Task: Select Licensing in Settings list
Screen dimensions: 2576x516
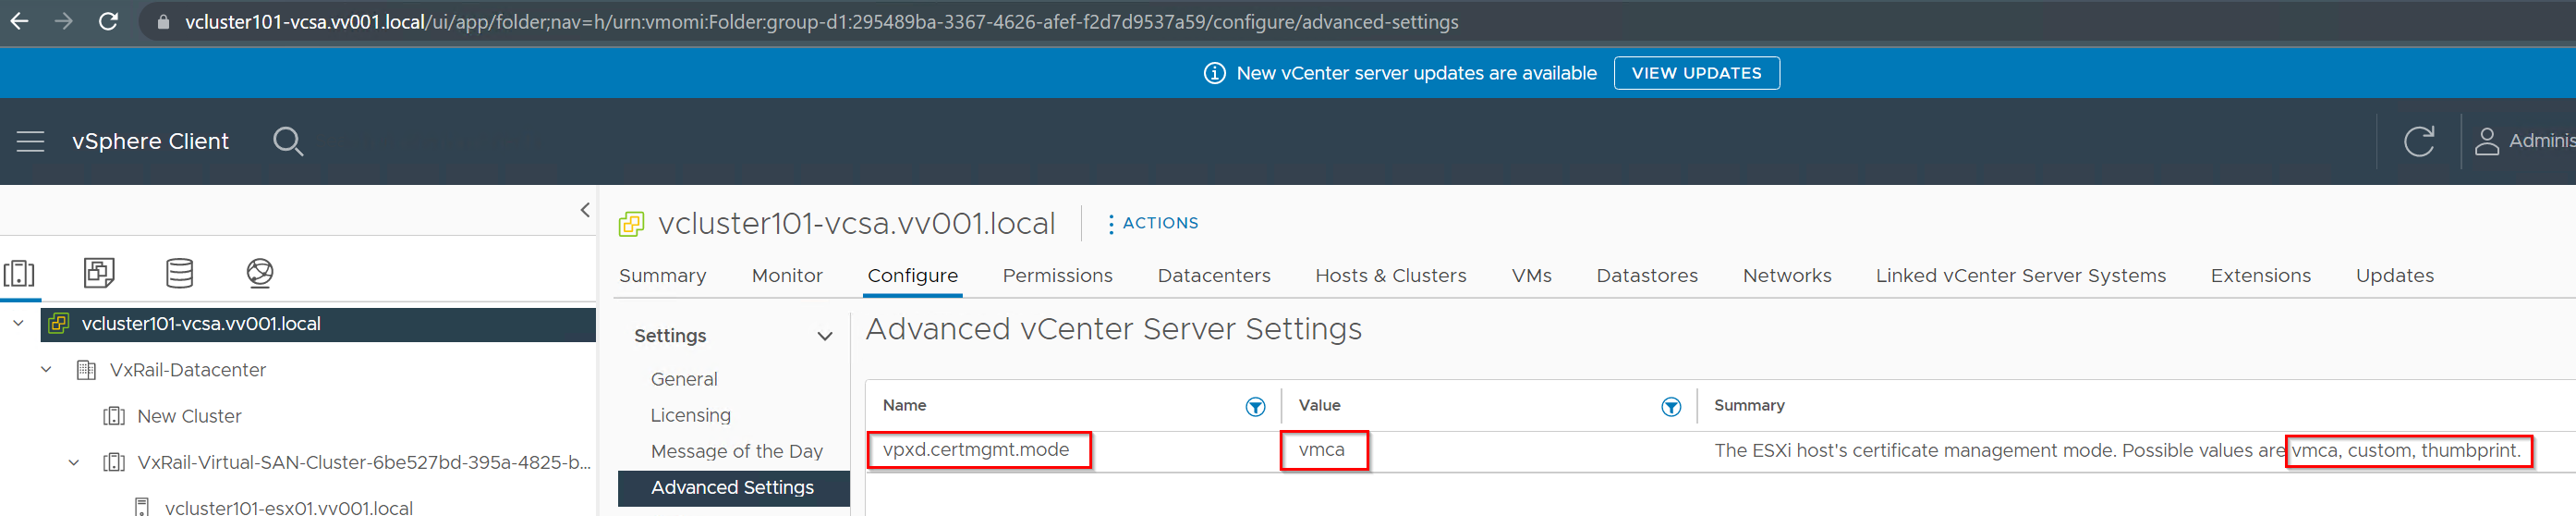Action: 690,415
